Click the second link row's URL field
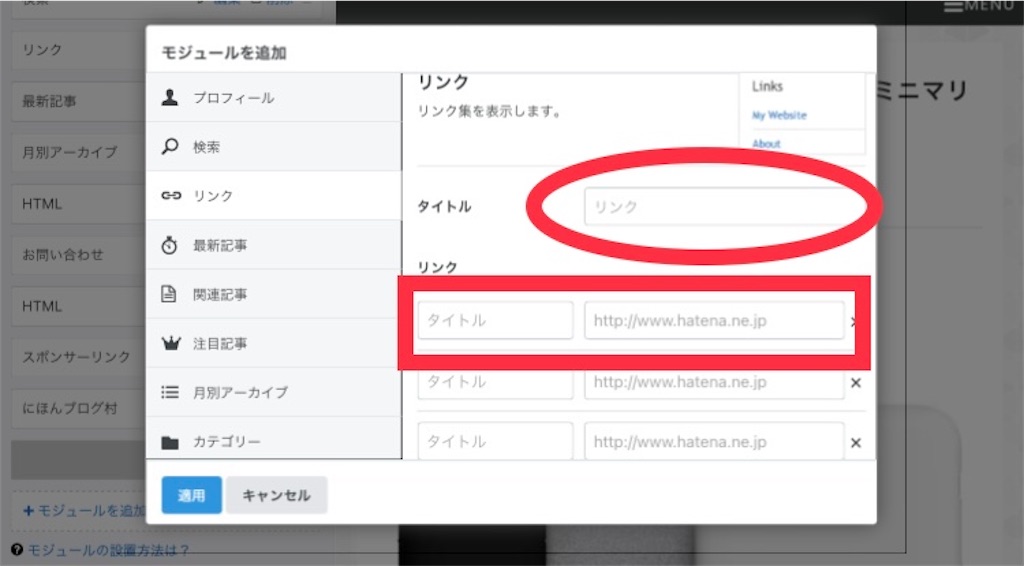 point(714,384)
